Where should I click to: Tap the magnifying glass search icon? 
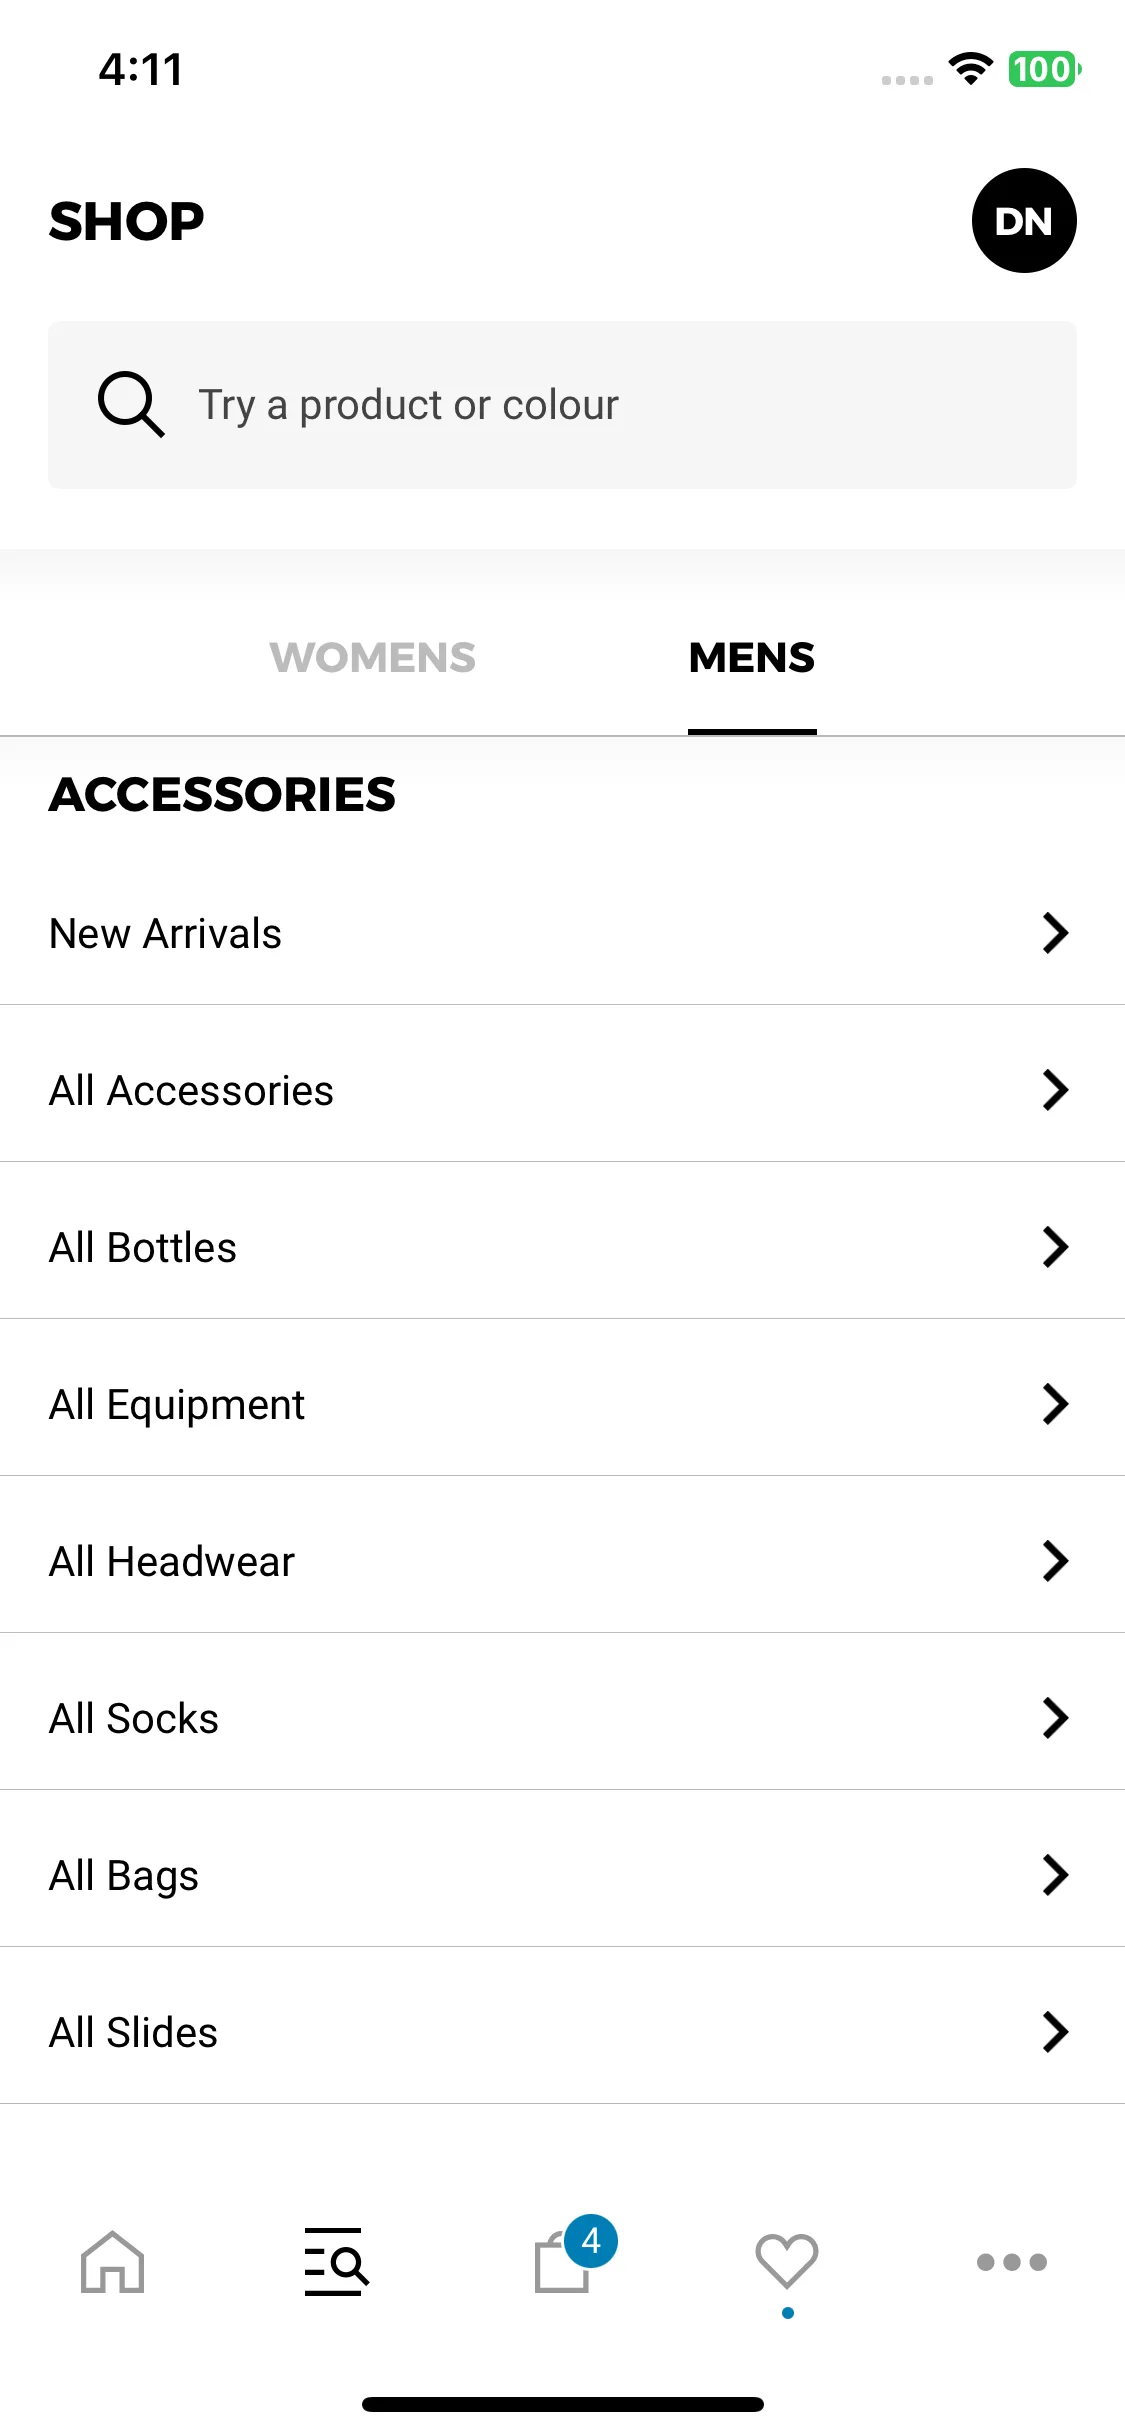(x=131, y=405)
